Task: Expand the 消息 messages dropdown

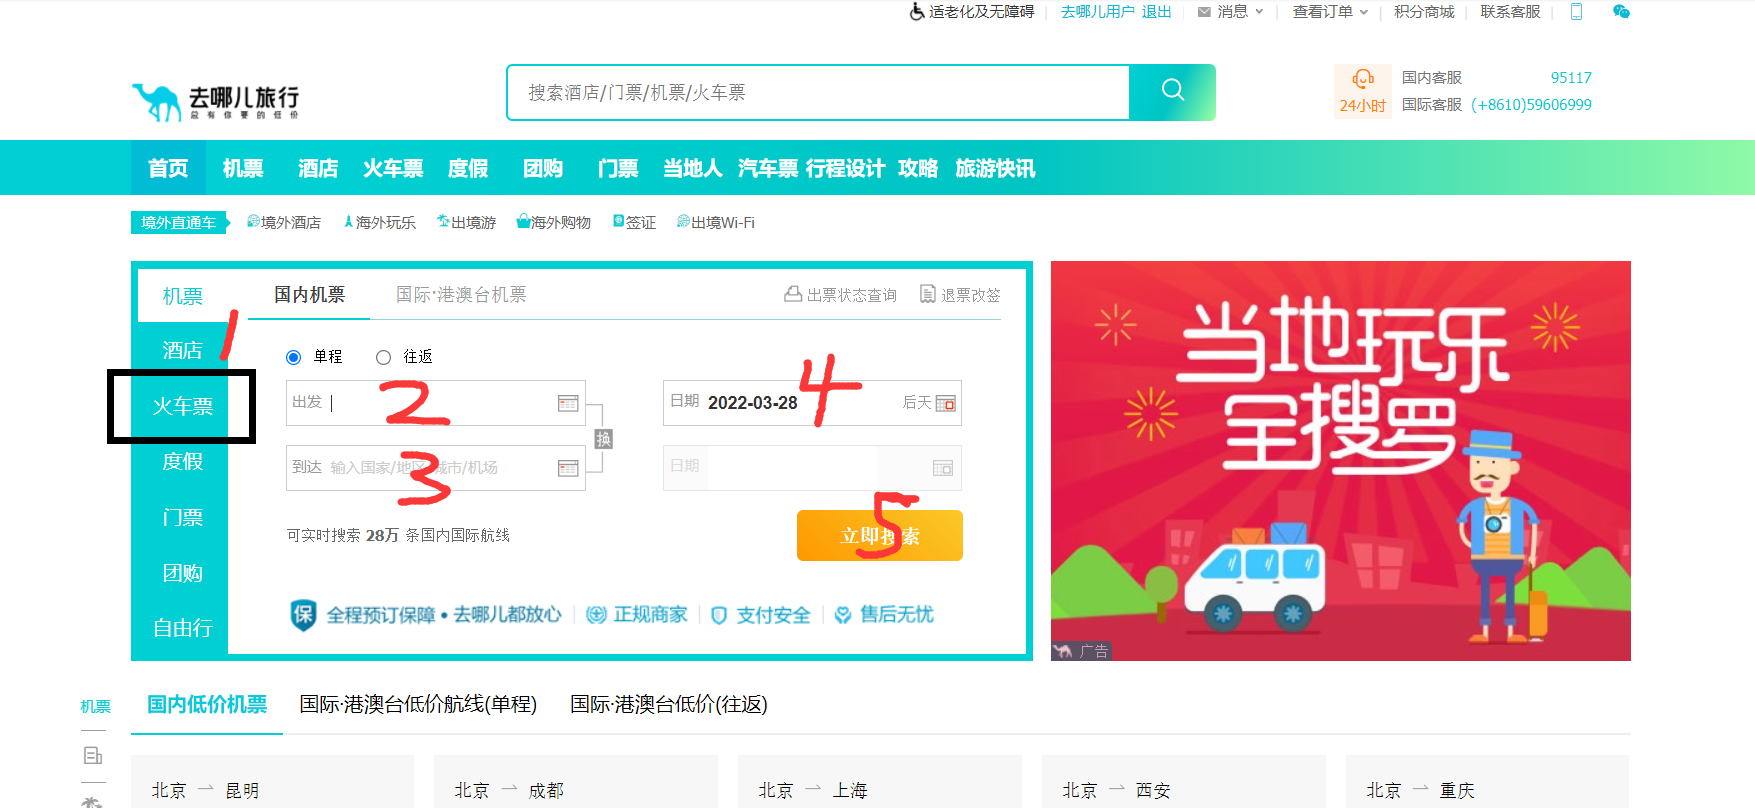Action: point(1231,12)
